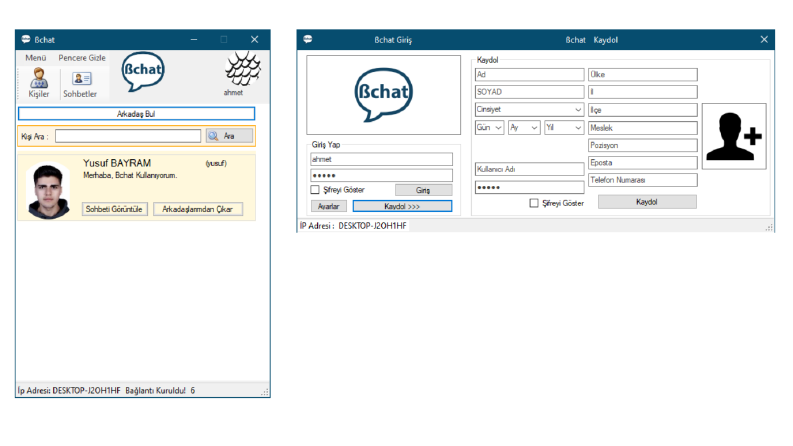Open the Gün day dropdown
793x446 pixels.
pyautogui.click(x=489, y=127)
